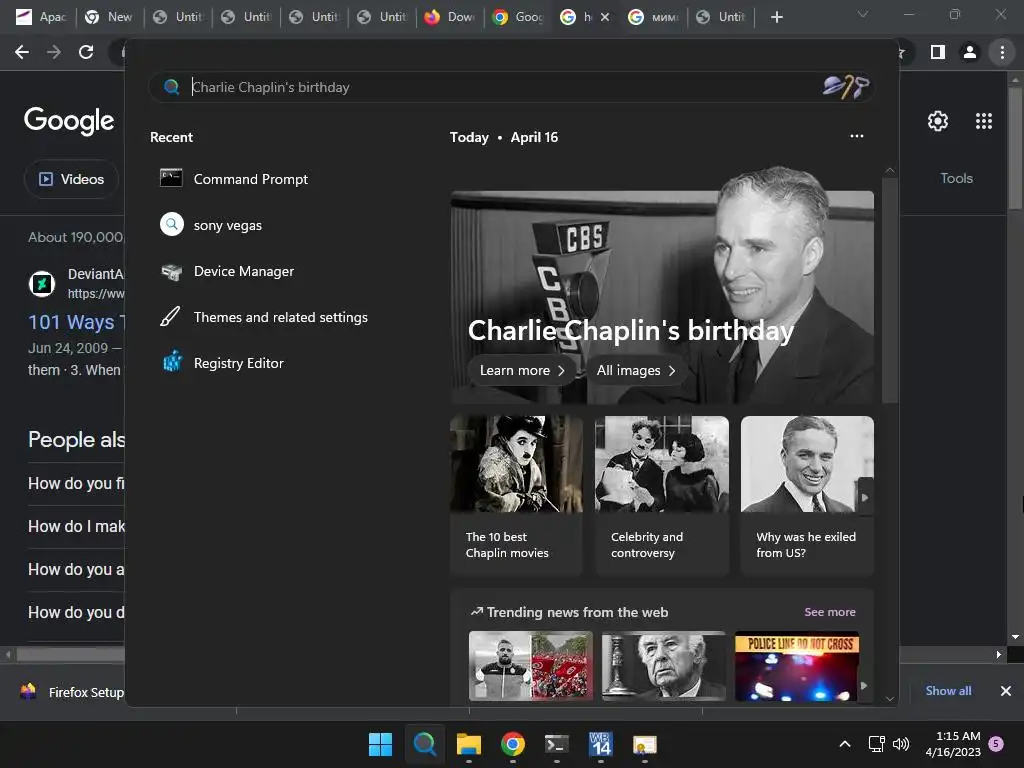Close the Chrome downloads bar

coord(1006,690)
